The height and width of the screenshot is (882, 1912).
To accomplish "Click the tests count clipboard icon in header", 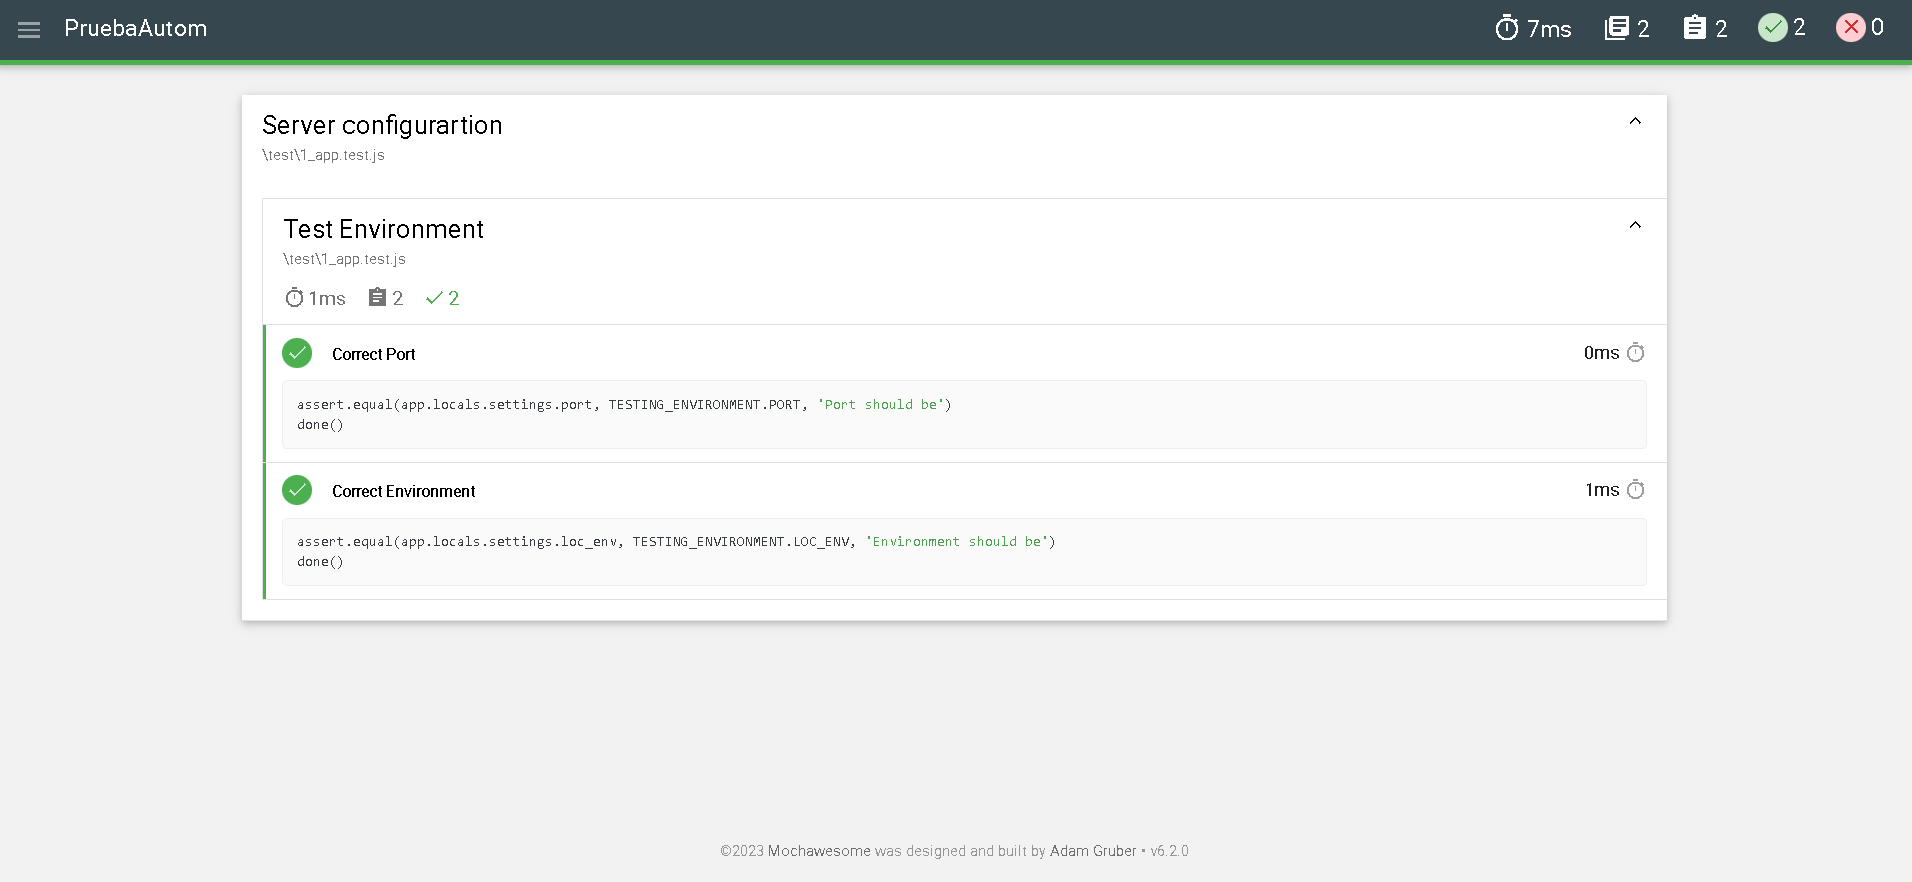I will [1694, 28].
